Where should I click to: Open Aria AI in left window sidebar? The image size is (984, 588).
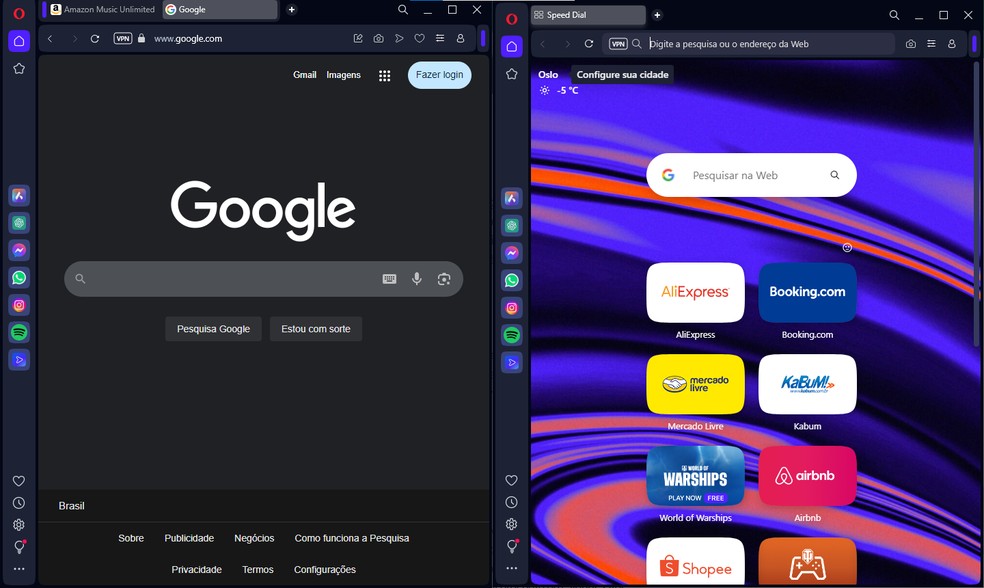click(19, 196)
